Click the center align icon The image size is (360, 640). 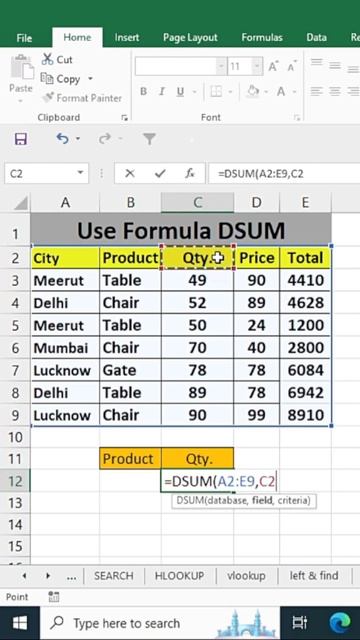coord(335,91)
